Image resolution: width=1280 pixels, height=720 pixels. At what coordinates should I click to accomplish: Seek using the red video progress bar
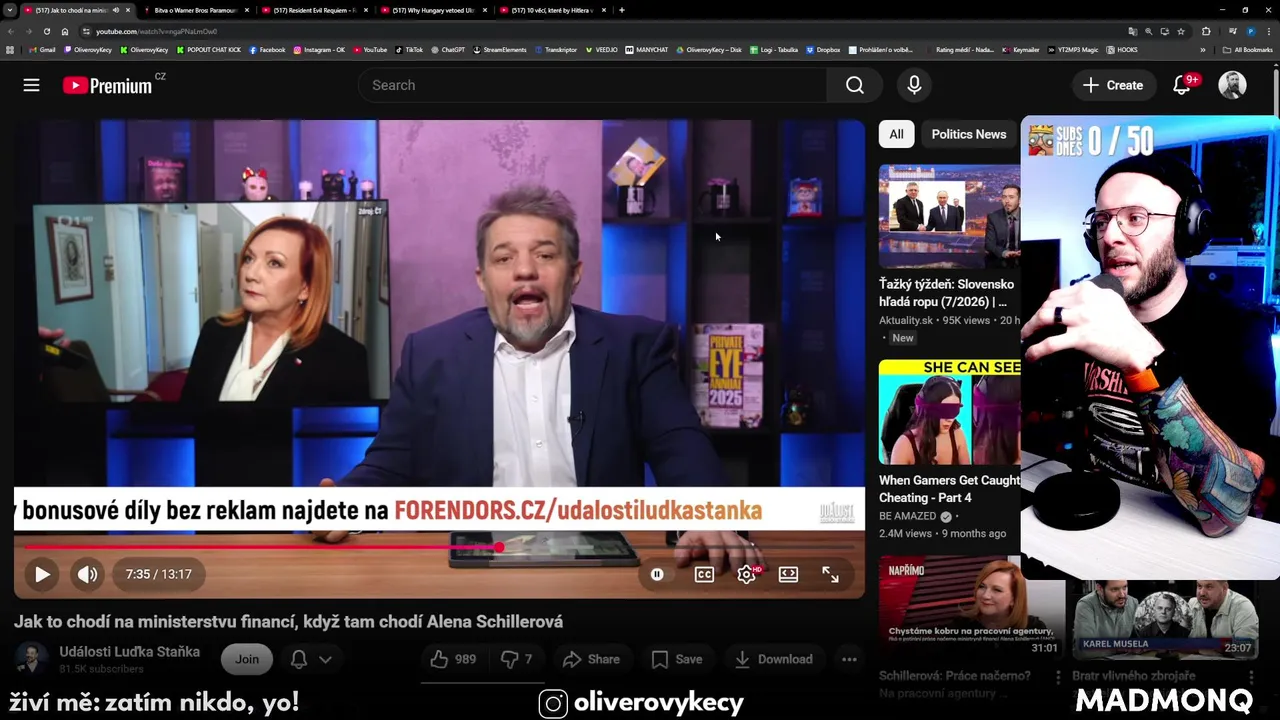coord(440,547)
